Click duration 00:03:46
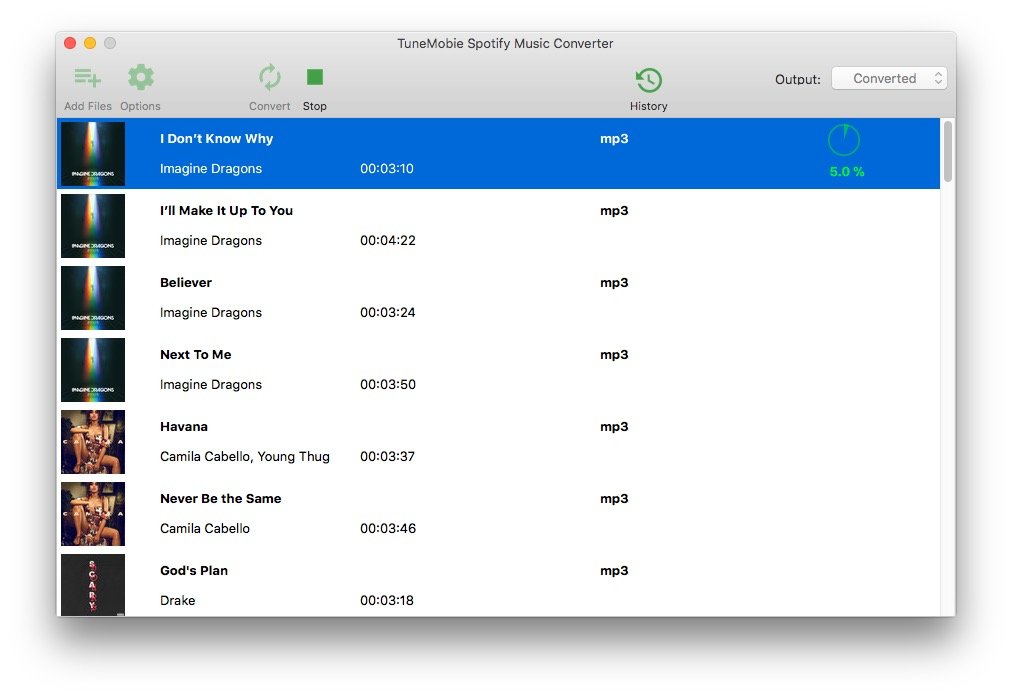 tap(388, 528)
